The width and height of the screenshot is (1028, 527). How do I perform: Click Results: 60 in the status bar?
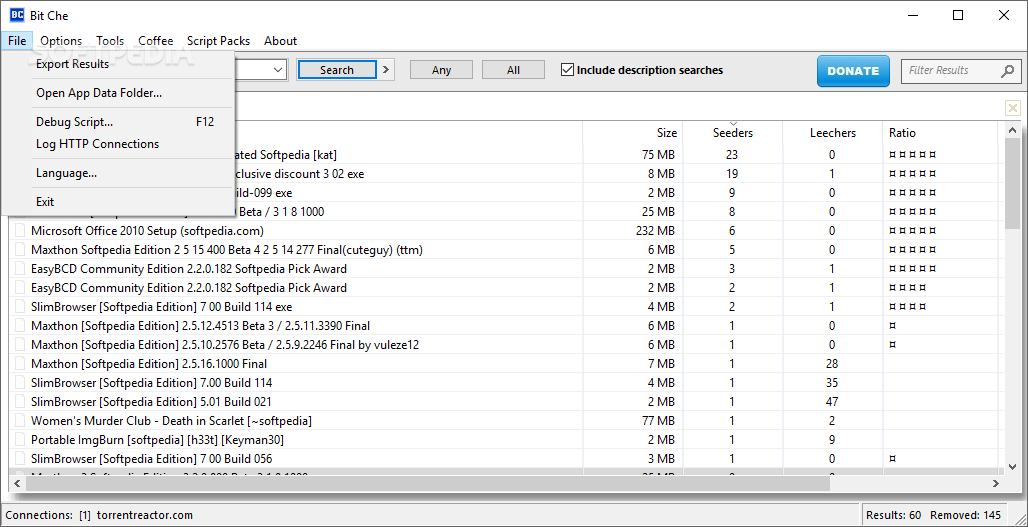pyautogui.click(x=895, y=515)
